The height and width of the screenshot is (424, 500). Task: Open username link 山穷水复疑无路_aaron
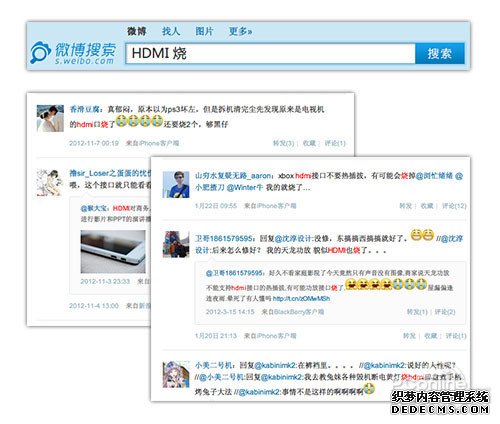pos(234,176)
